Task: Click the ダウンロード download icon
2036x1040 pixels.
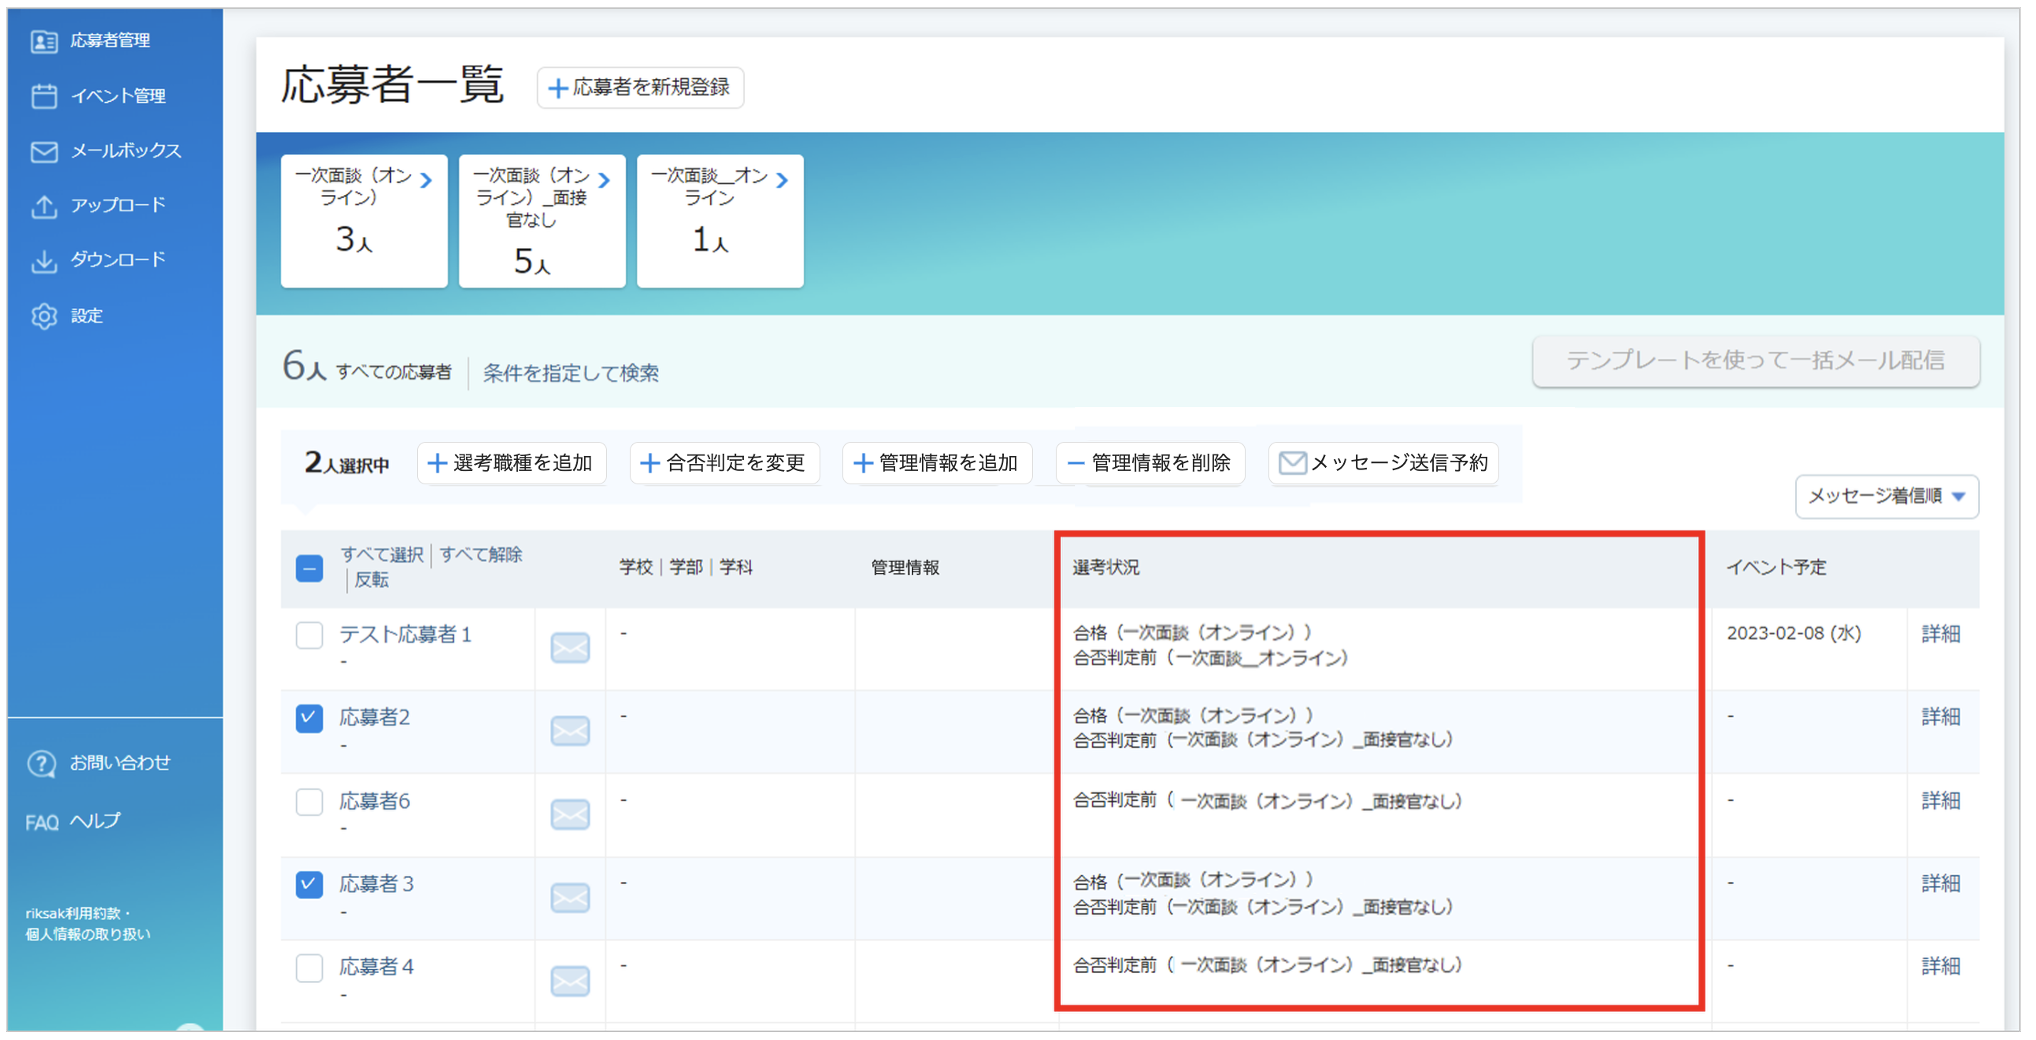Action: [x=43, y=260]
